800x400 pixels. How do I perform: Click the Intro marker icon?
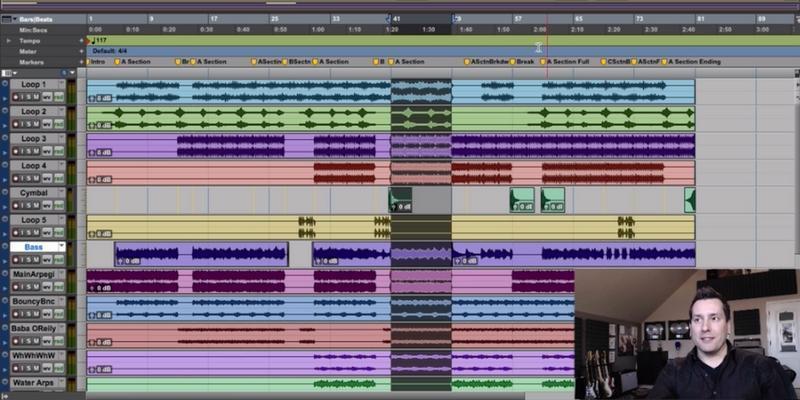click(88, 62)
